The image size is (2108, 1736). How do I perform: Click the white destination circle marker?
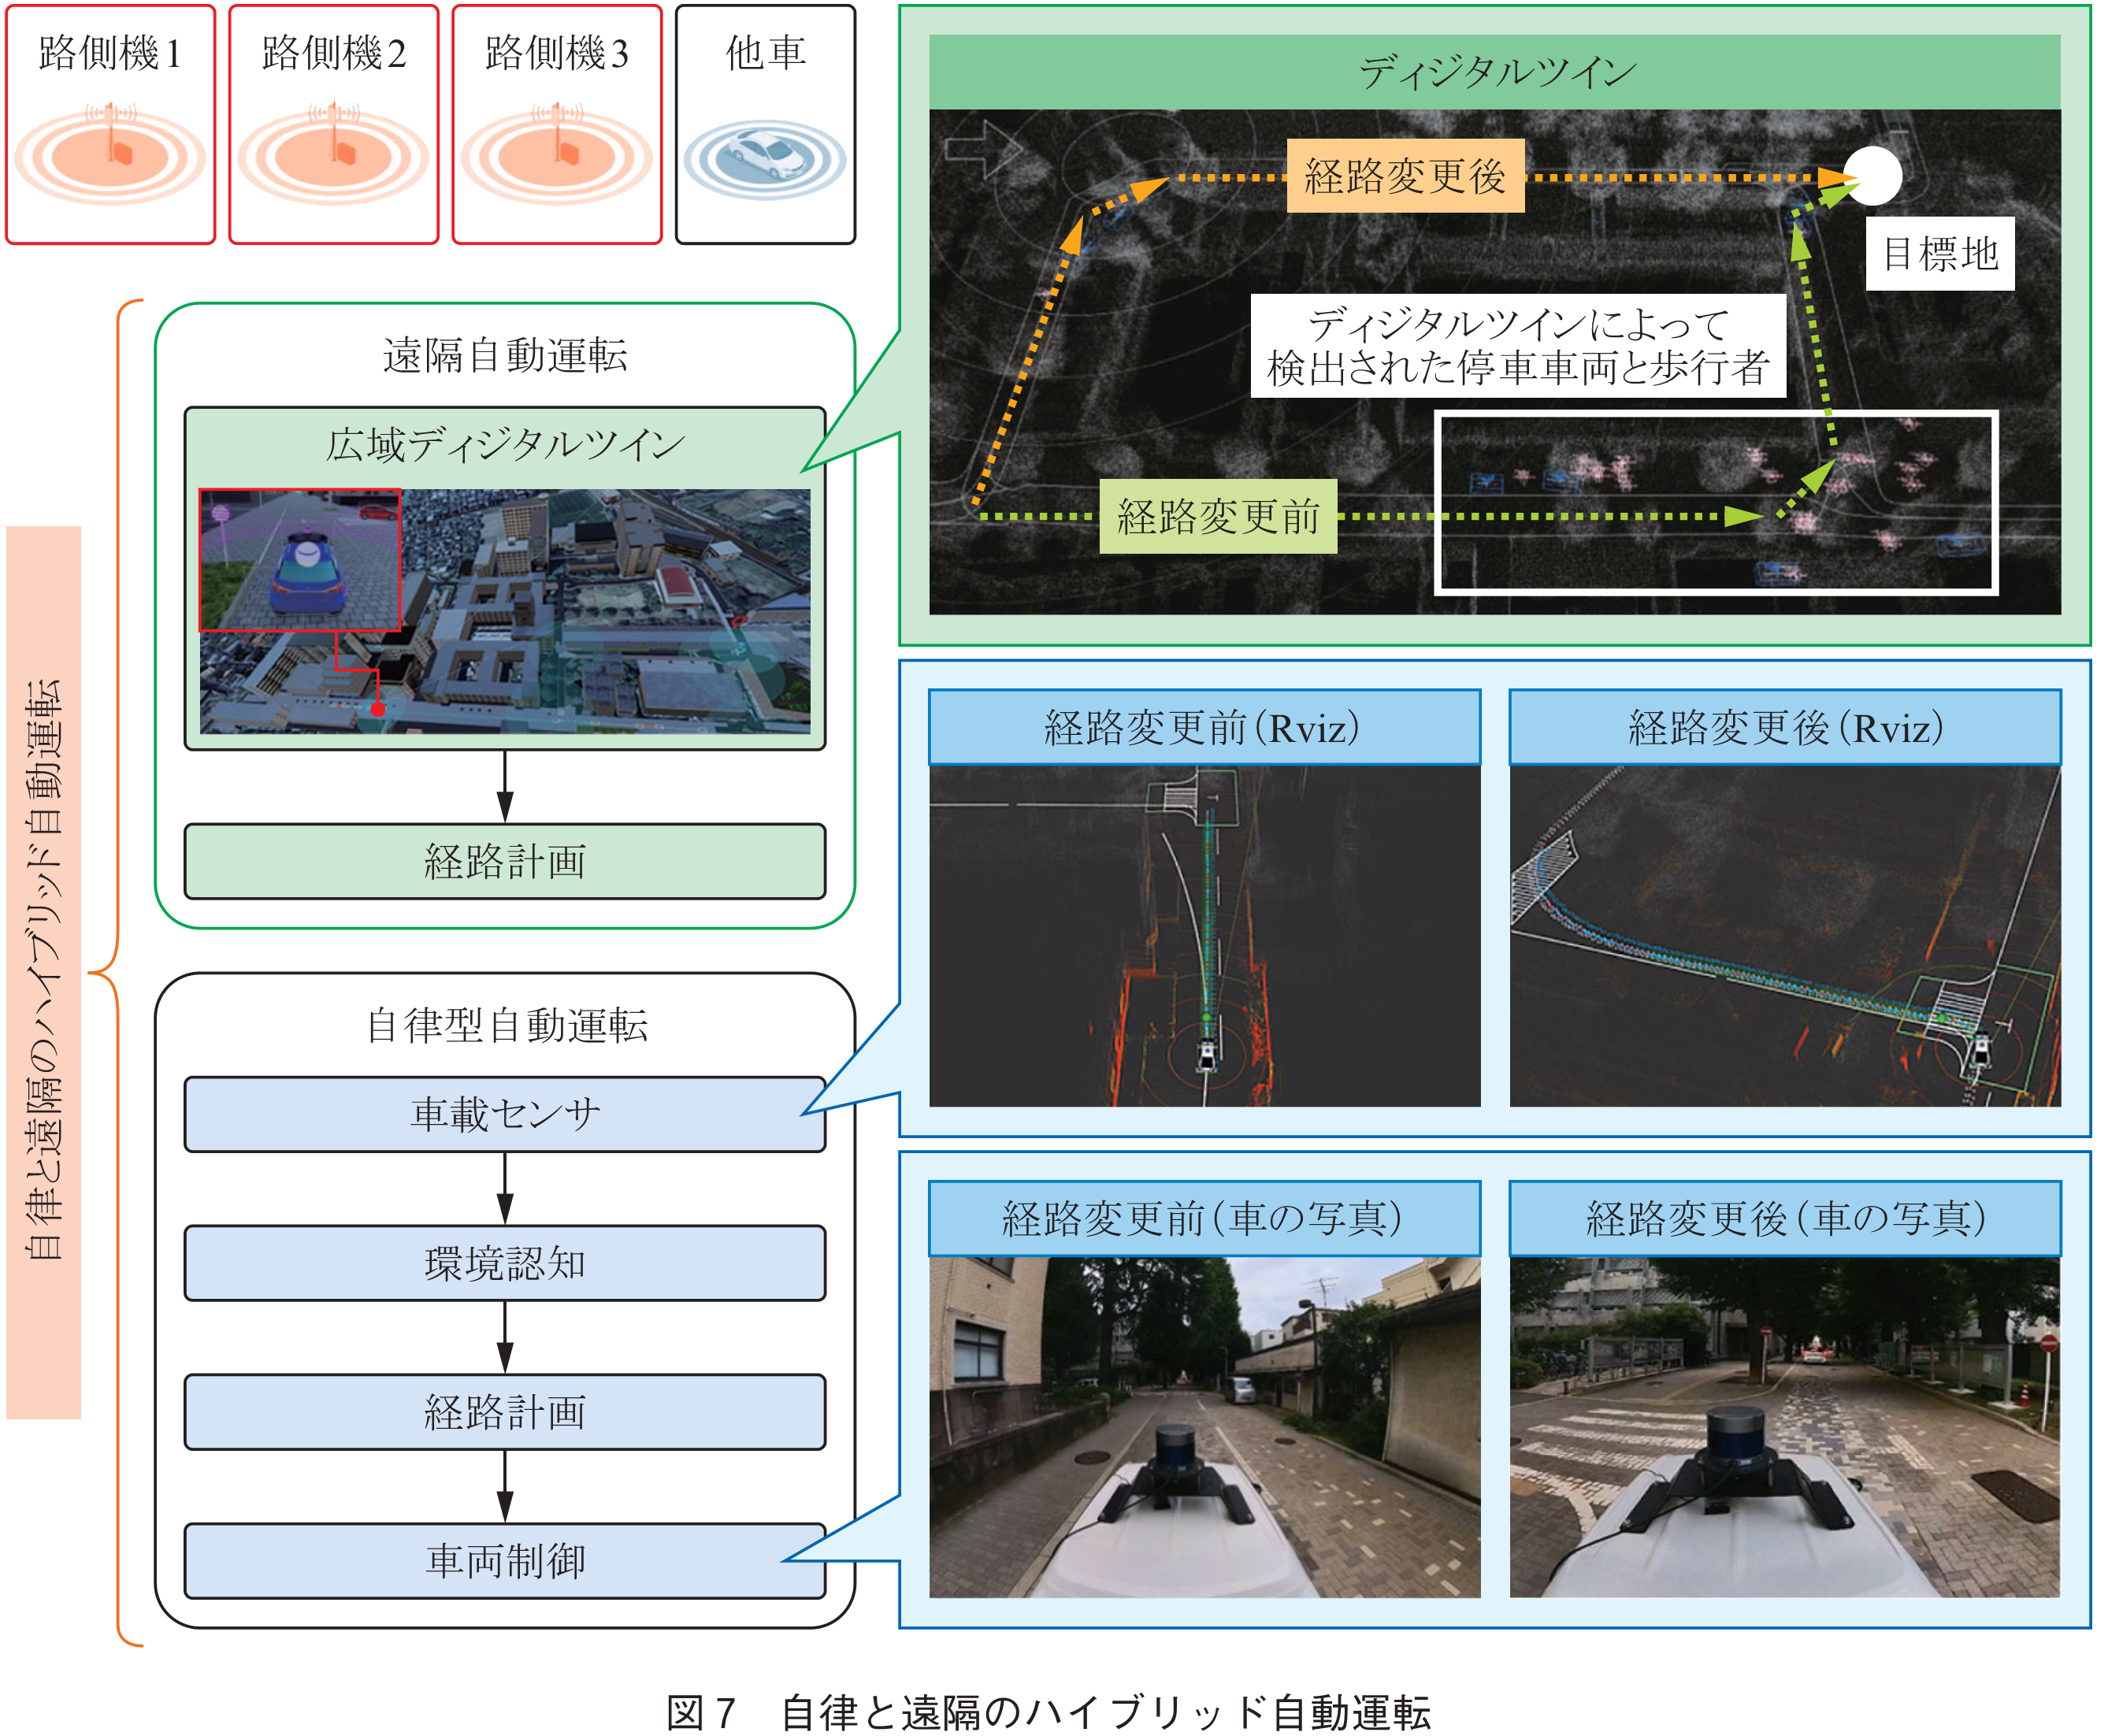point(1872,176)
